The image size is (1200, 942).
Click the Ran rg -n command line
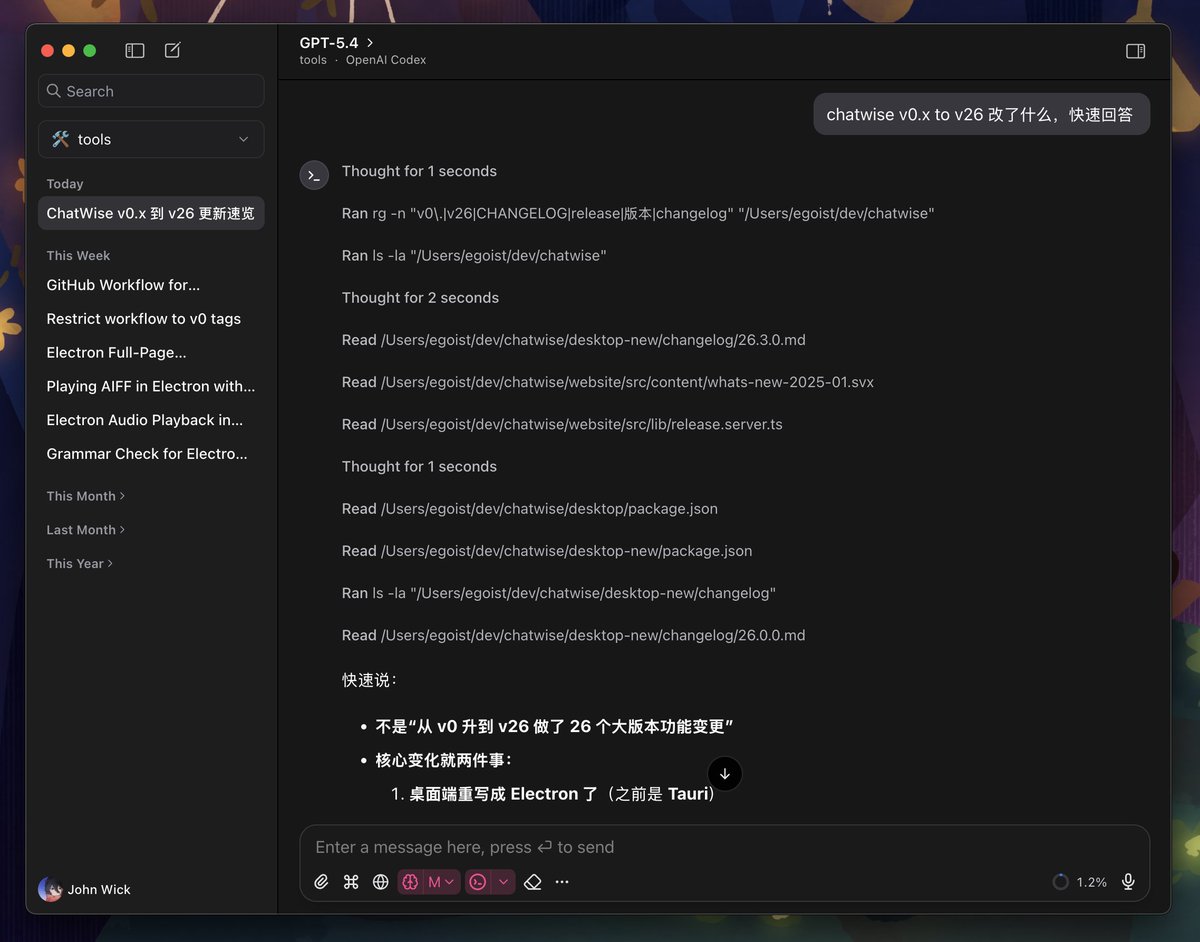[638, 213]
